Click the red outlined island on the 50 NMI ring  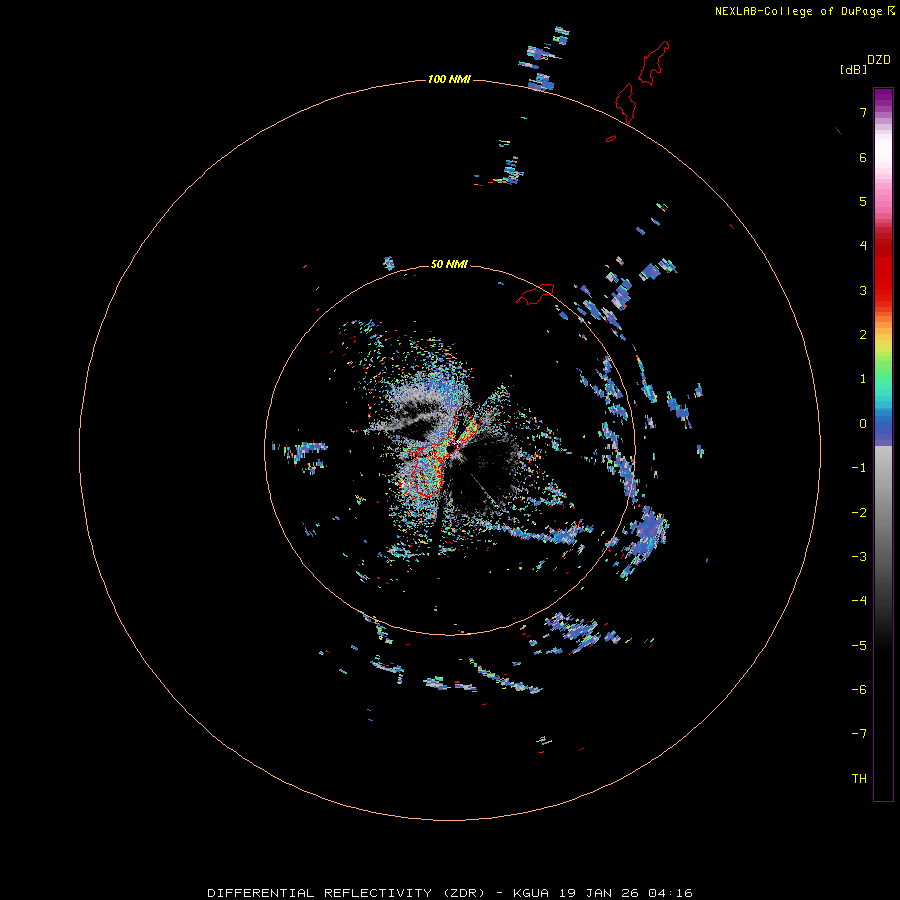[535, 294]
